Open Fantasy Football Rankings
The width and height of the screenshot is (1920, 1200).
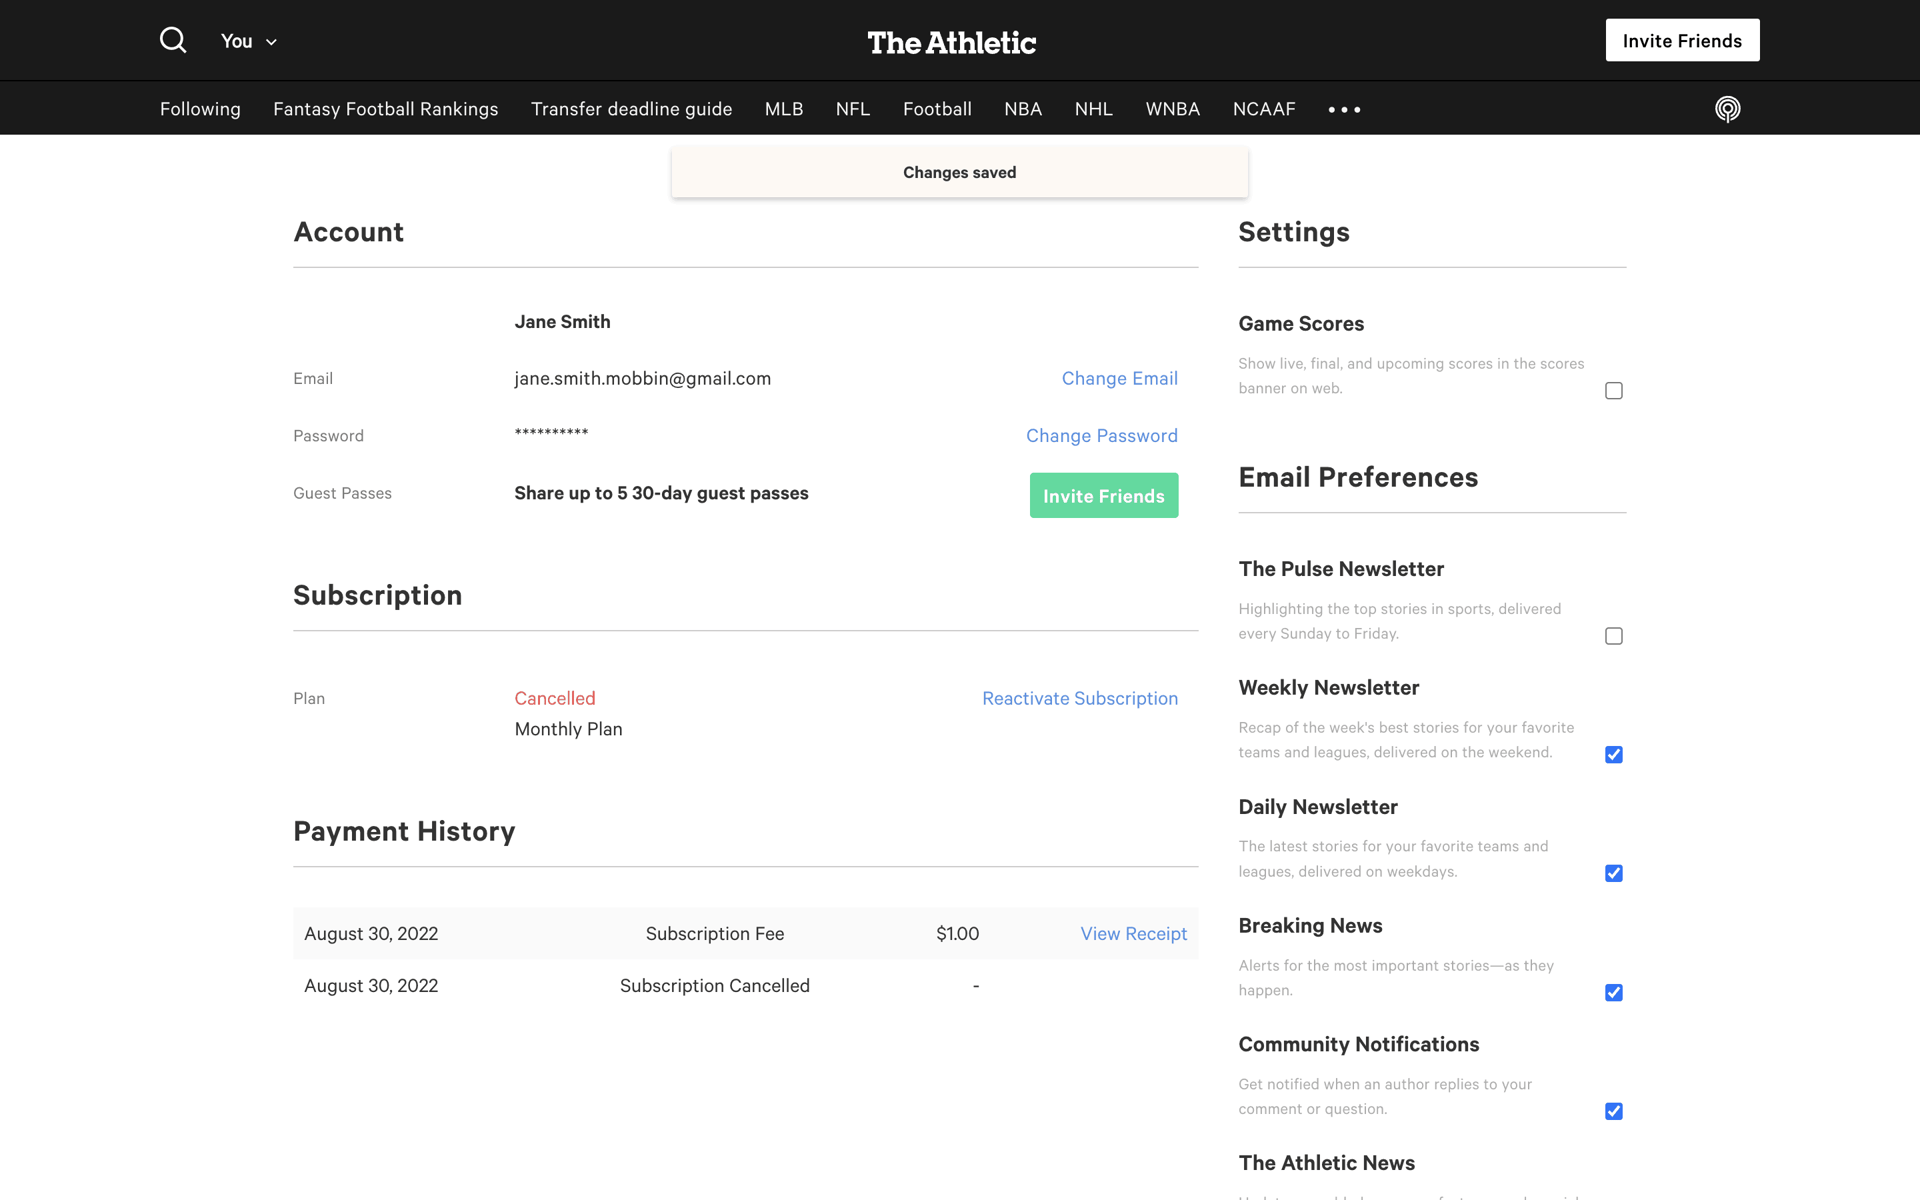point(385,109)
